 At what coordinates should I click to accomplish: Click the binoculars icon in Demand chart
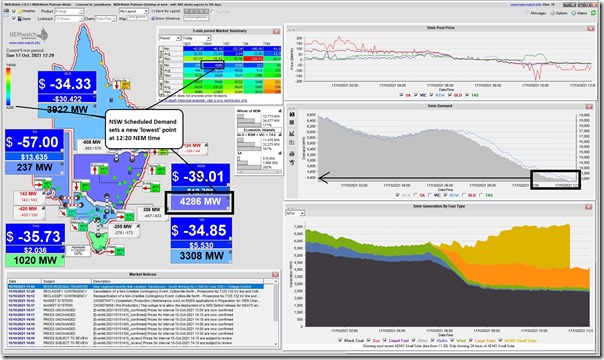pos(292,114)
